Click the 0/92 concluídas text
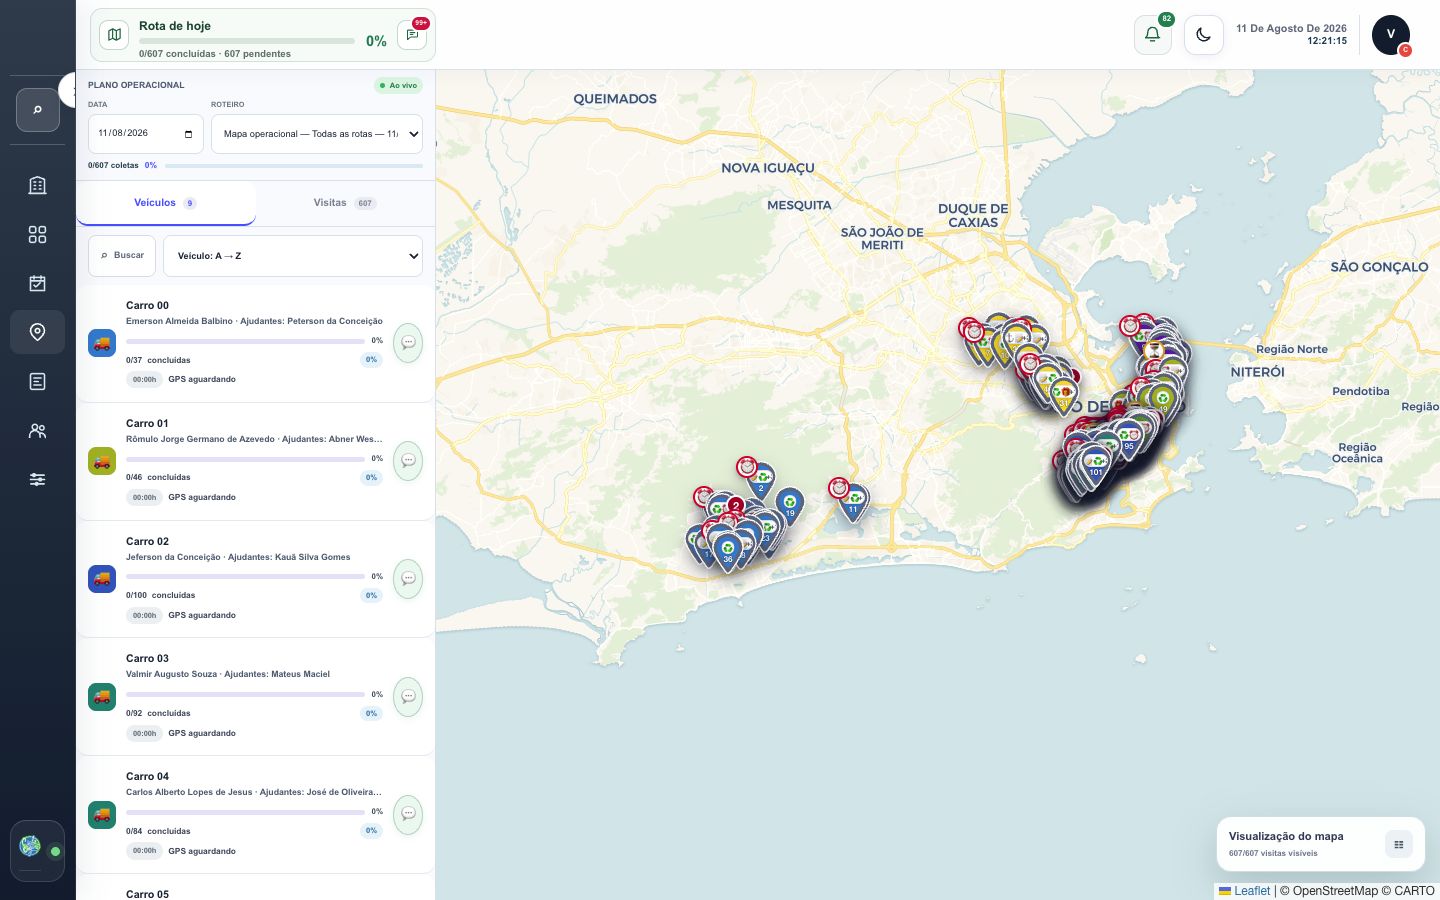 pyautogui.click(x=158, y=714)
